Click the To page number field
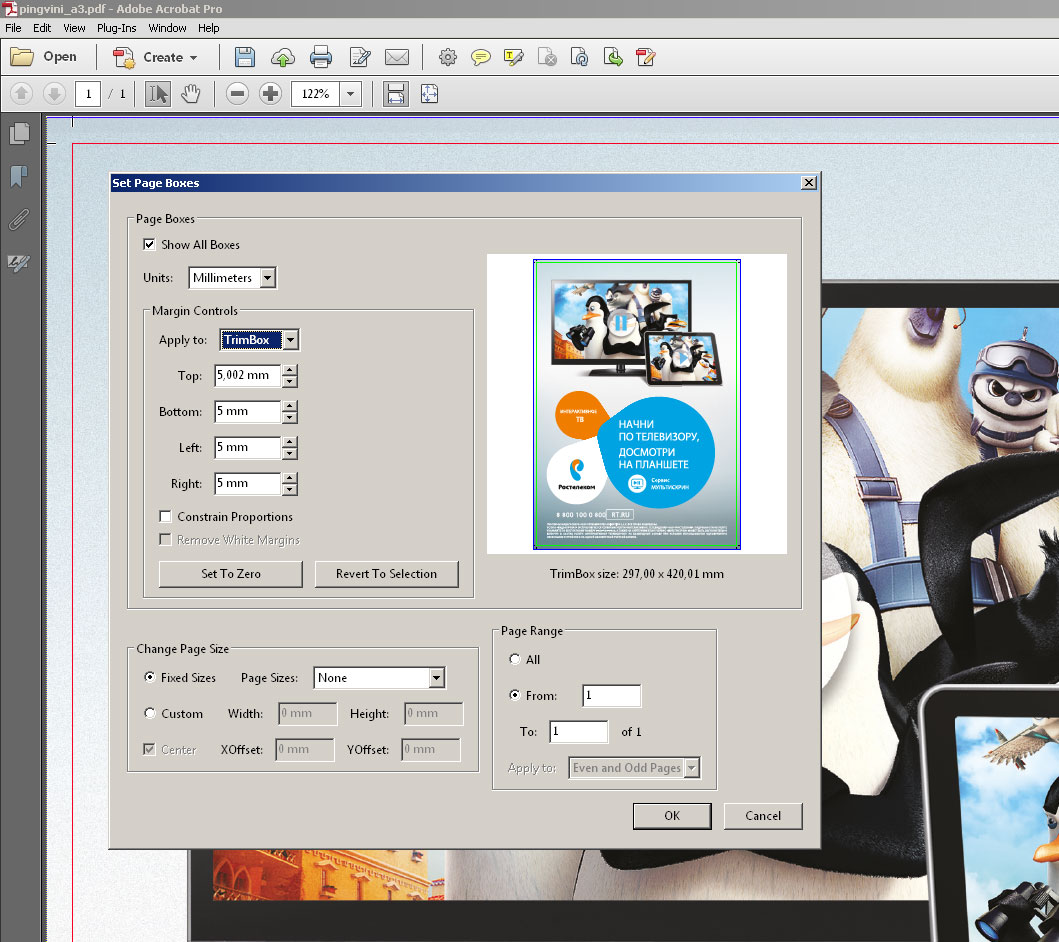Screen dimensions: 1059x942 [579, 731]
